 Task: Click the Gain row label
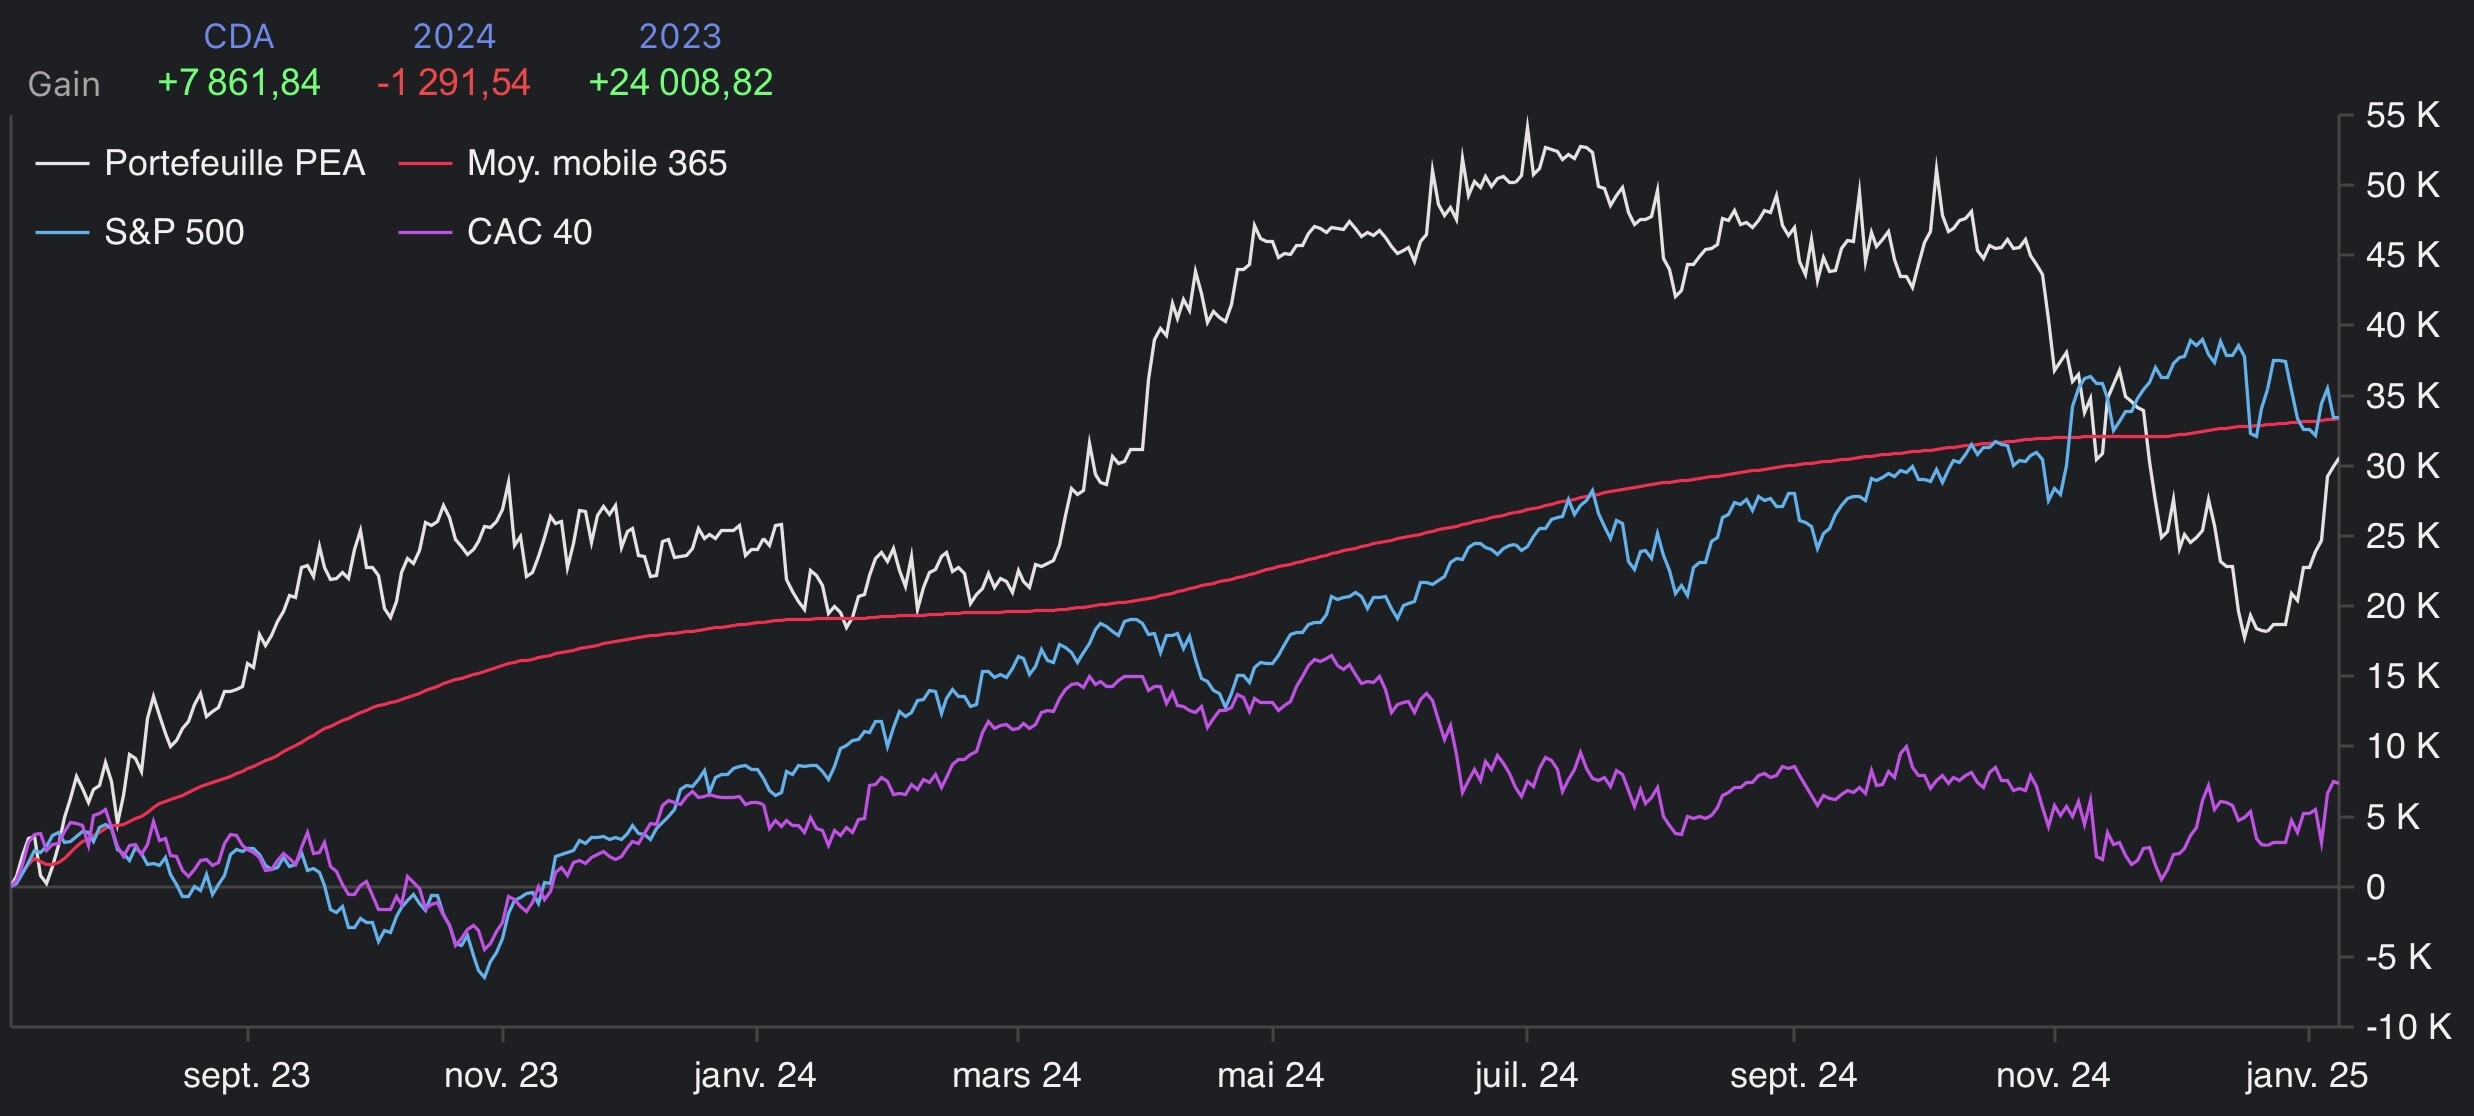(x=64, y=84)
